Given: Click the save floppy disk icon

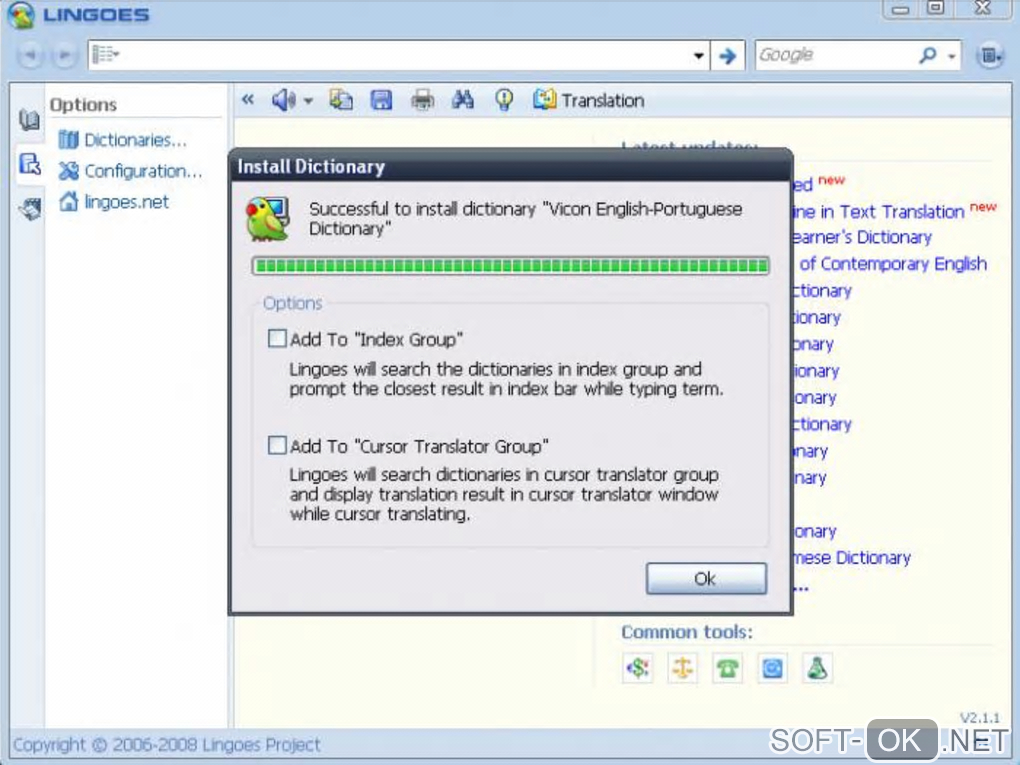Looking at the screenshot, I should [381, 100].
